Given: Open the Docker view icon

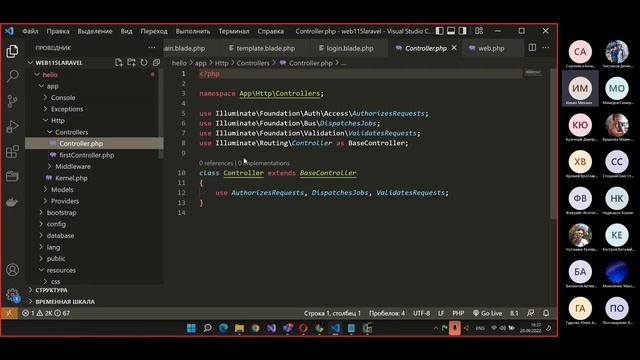Looking at the screenshot, I should 12,202.
